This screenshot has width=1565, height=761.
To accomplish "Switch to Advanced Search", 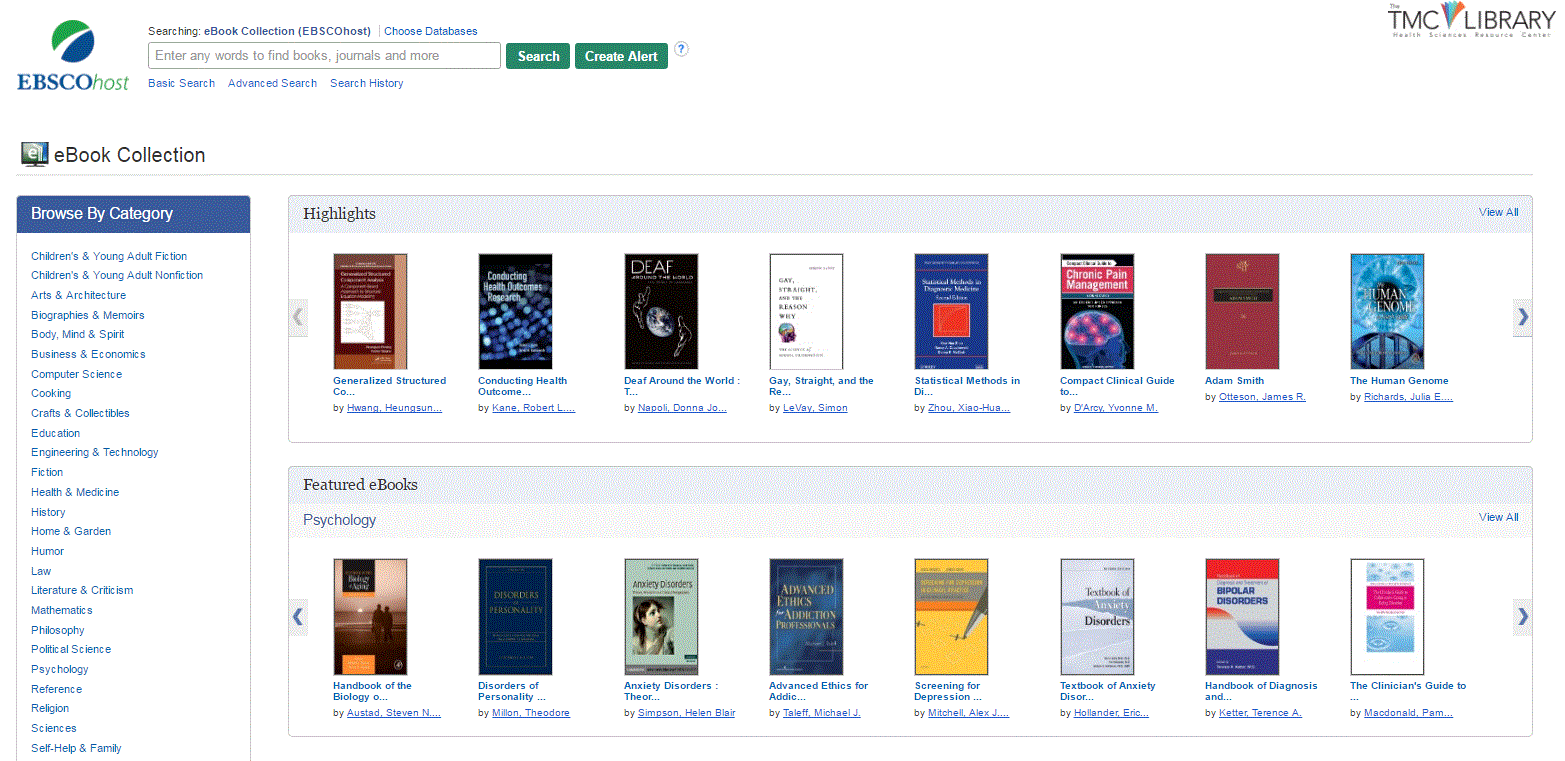I will [272, 83].
